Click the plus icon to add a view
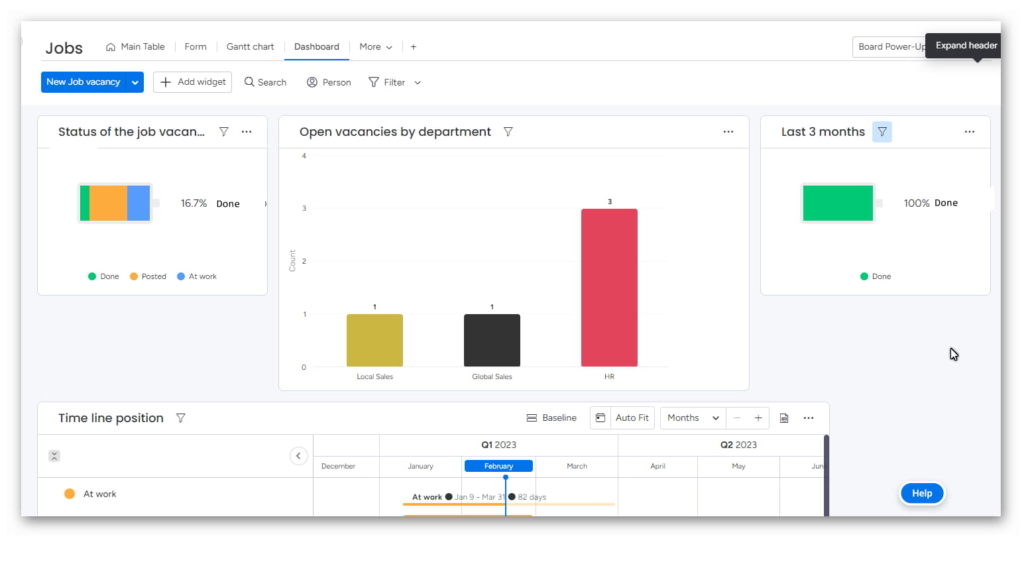 pos(413,47)
